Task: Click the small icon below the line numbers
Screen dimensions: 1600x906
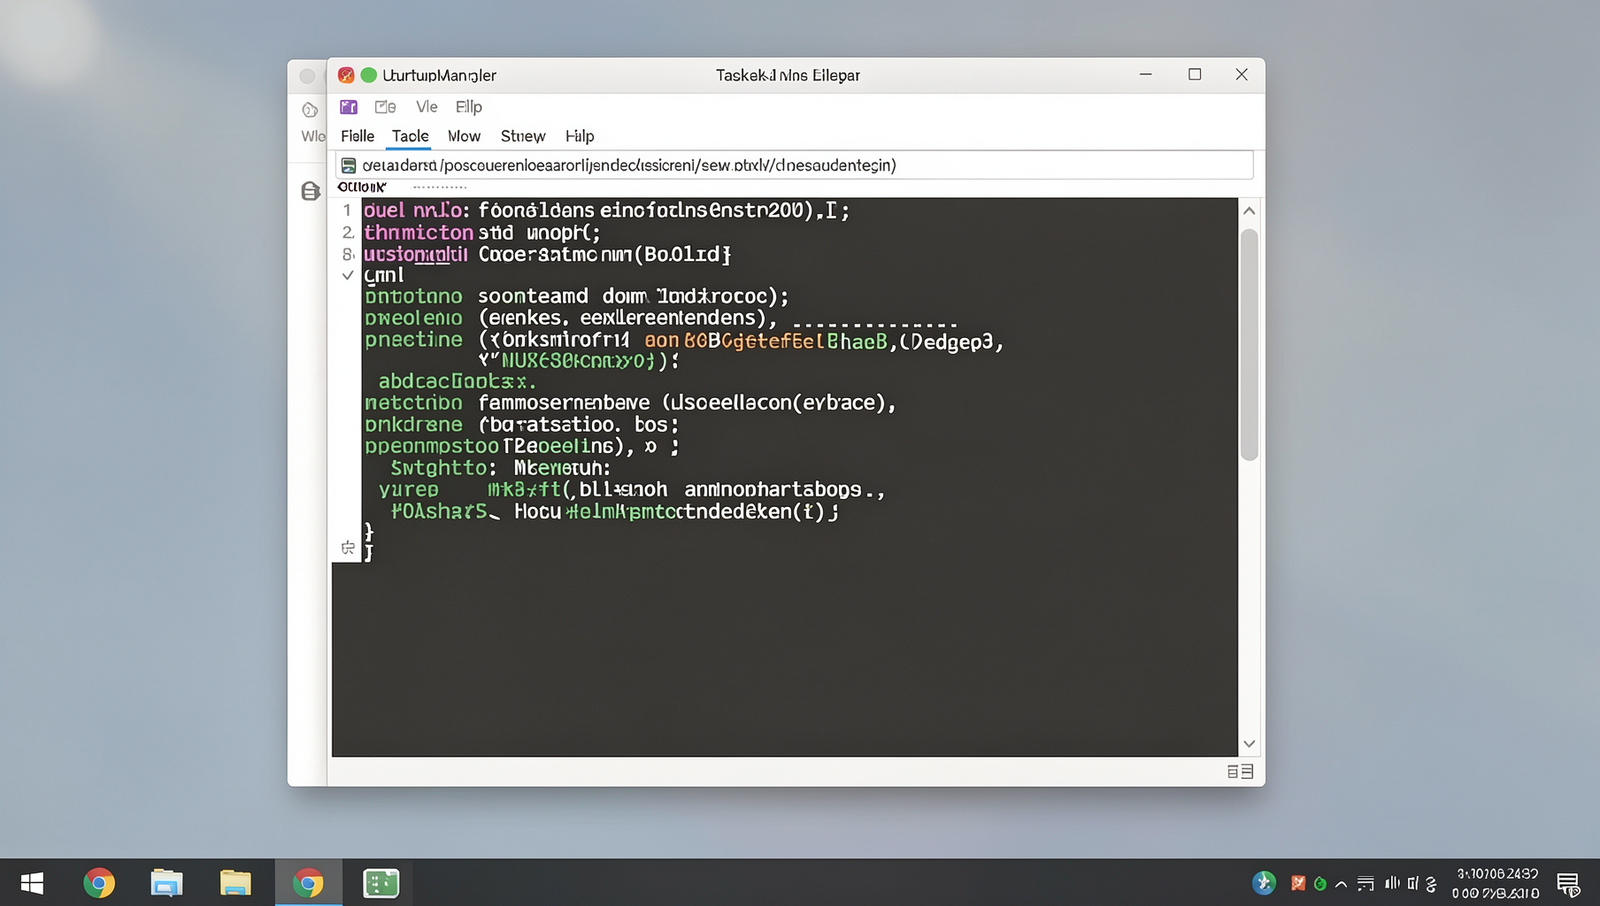Action: [x=348, y=547]
